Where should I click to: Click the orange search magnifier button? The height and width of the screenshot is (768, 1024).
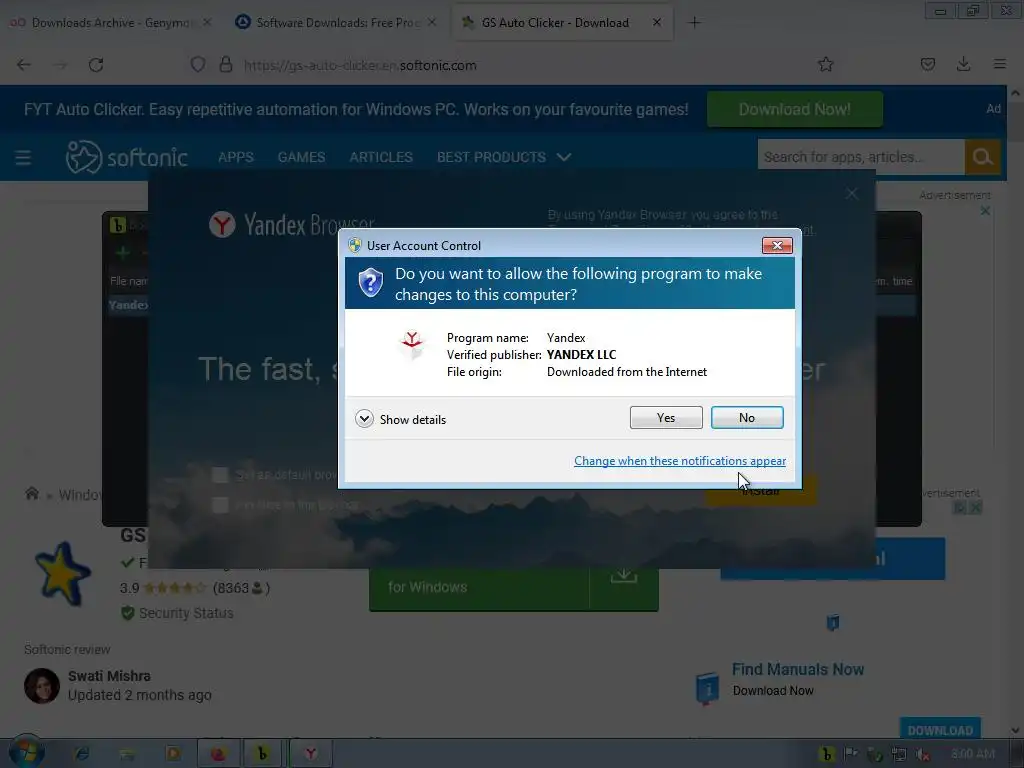[982, 157]
